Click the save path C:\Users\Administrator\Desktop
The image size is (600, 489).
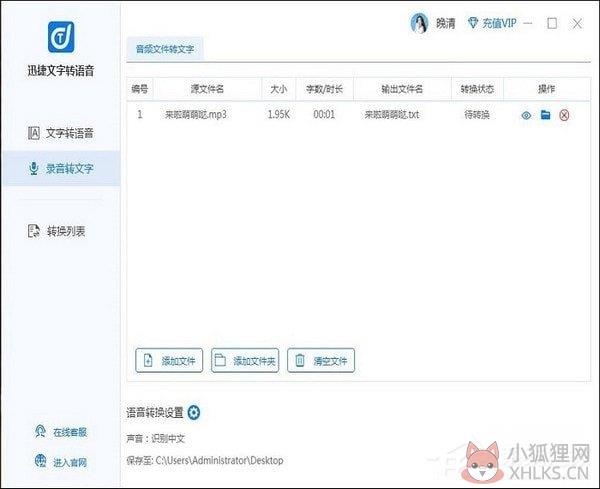point(220,460)
